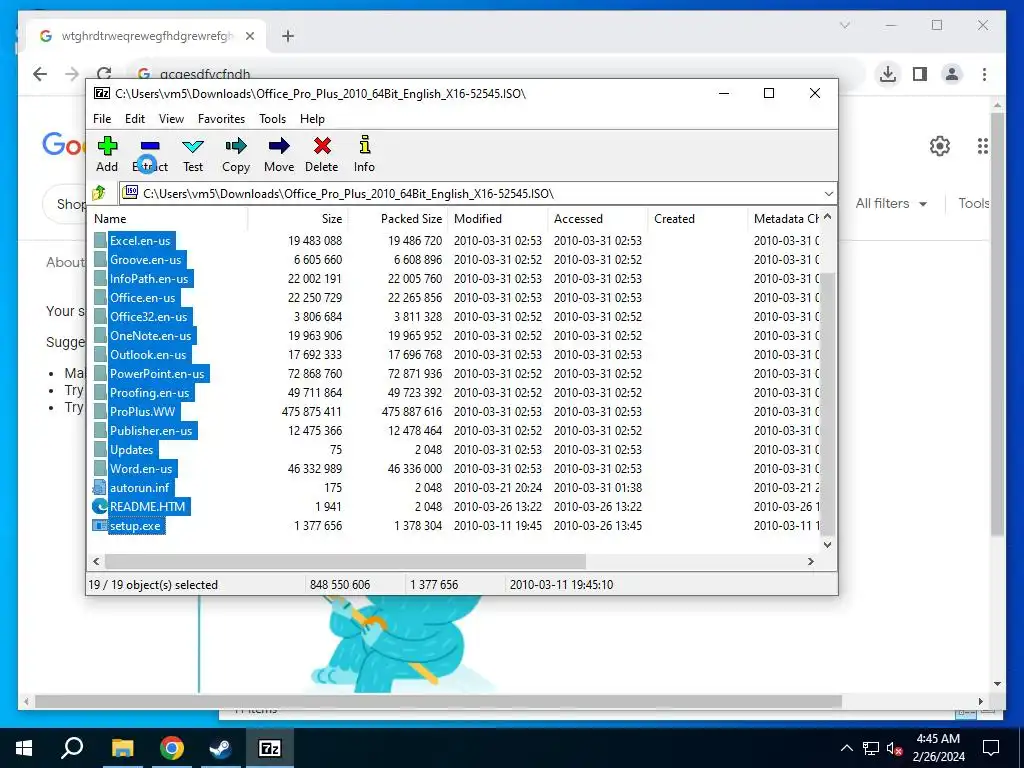Open taskbar search
Screen dimensions: 1024x768
(72, 748)
